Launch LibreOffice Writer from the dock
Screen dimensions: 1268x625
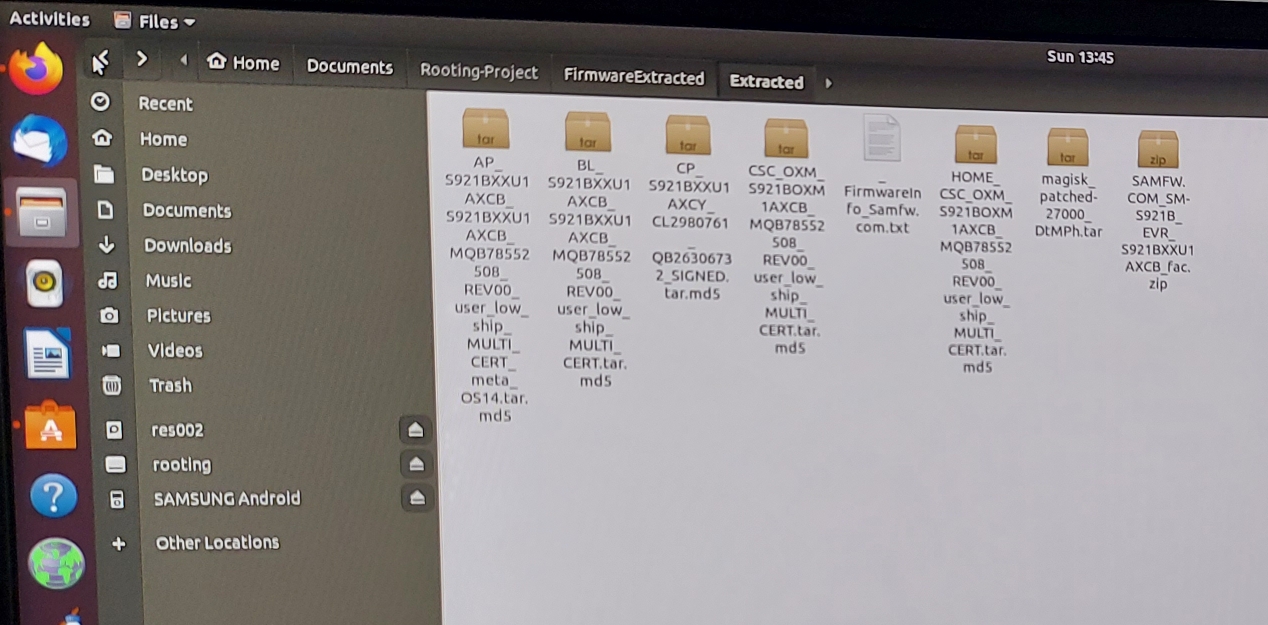click(x=47, y=353)
